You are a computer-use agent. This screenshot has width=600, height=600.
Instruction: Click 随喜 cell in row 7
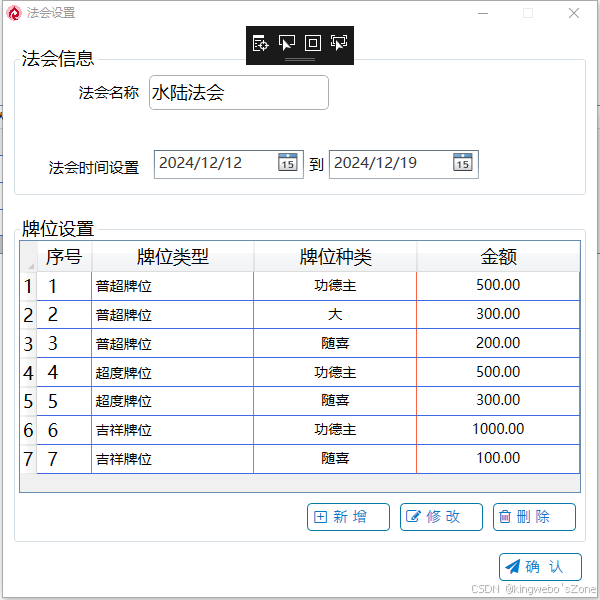335,459
